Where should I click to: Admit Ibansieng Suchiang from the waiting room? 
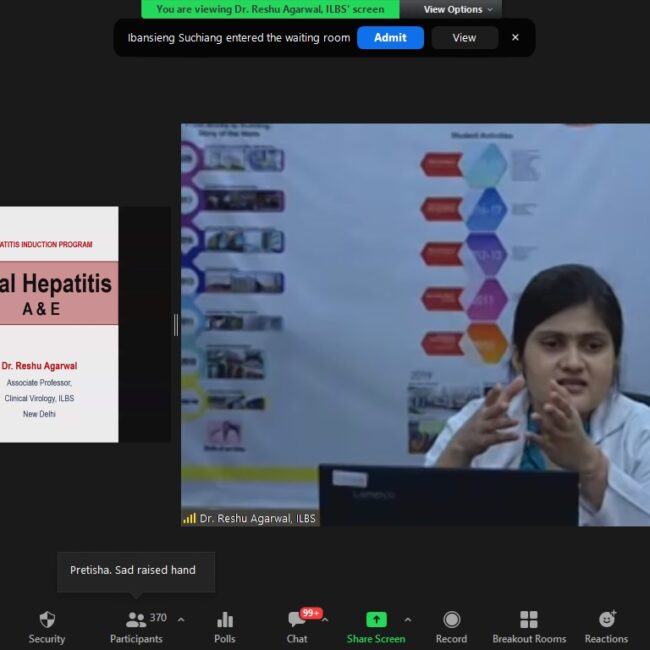pos(390,38)
